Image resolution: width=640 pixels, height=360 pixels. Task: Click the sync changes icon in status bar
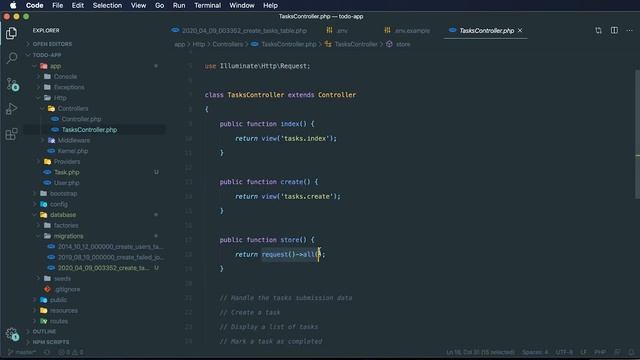(47, 352)
